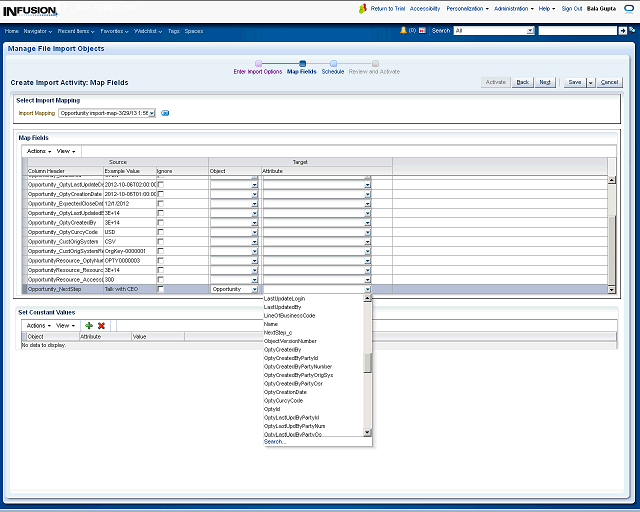
Task: Click the global search text field
Action: (578, 31)
